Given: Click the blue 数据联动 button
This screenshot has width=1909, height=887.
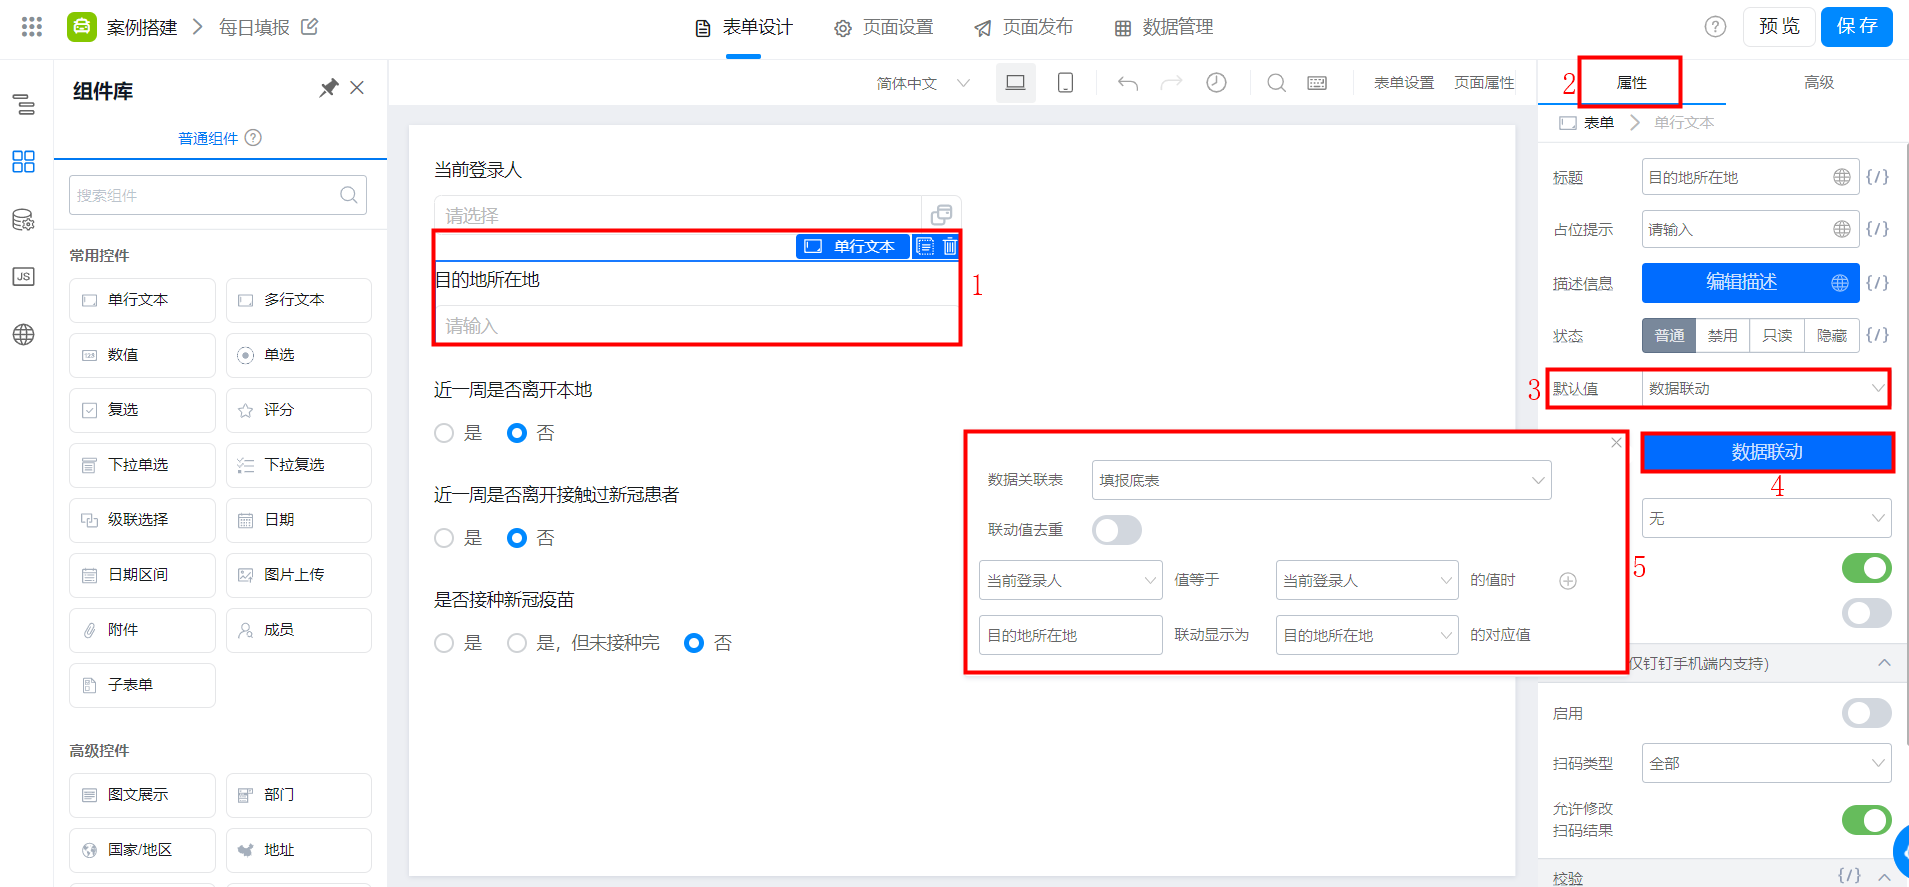Looking at the screenshot, I should coord(1766,452).
